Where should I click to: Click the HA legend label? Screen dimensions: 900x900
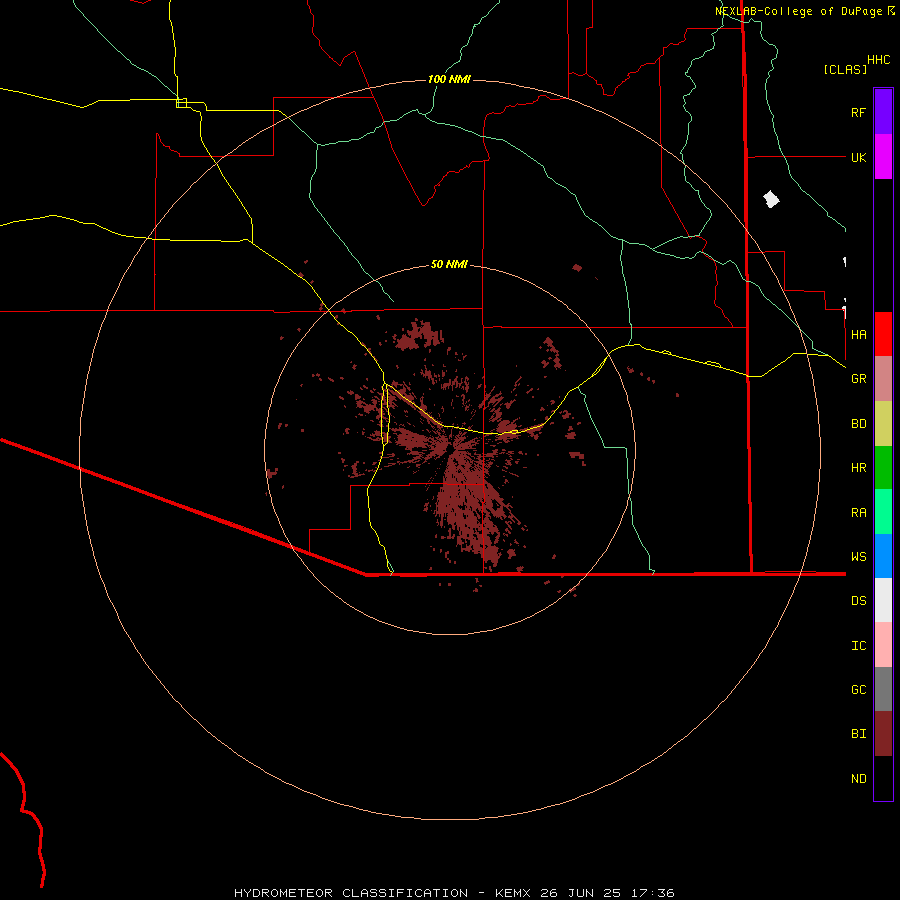coord(858,334)
